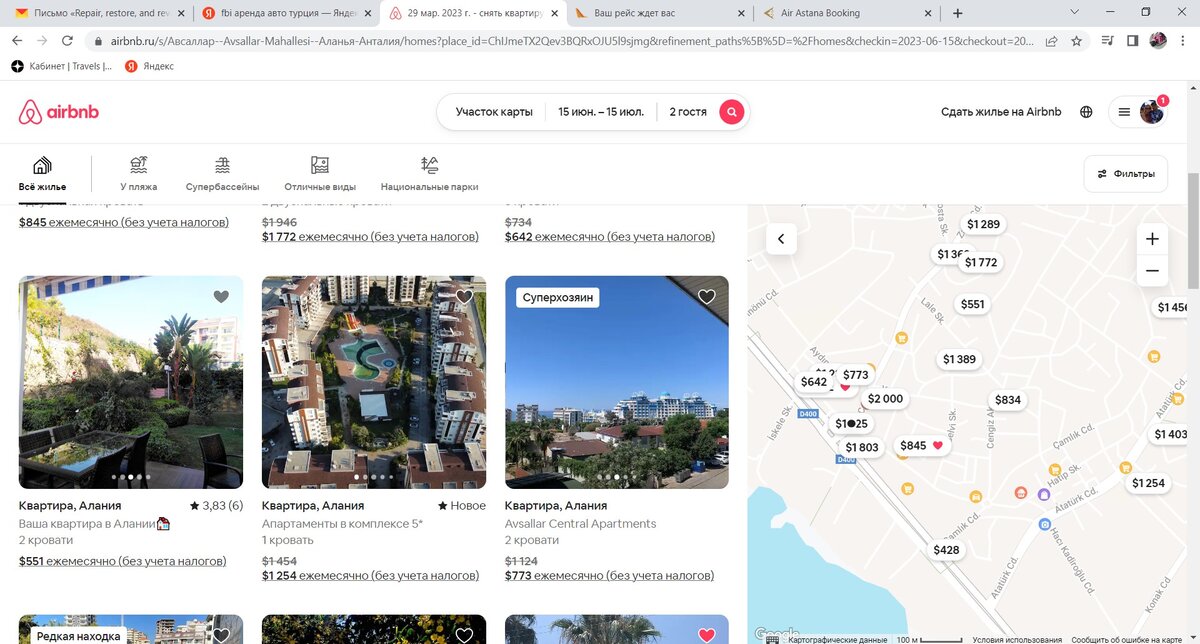Select the 'Всё жилье' category

pyautogui.click(x=42, y=174)
